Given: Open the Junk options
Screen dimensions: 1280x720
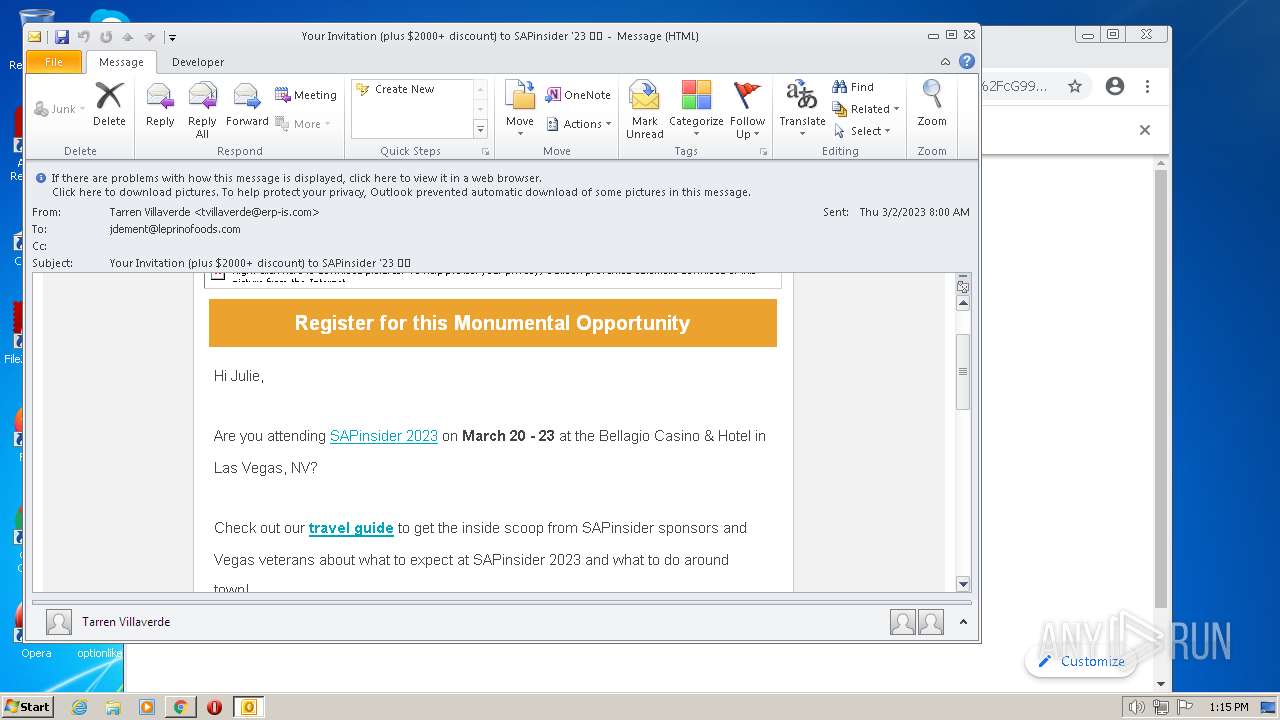Looking at the screenshot, I should point(60,109).
